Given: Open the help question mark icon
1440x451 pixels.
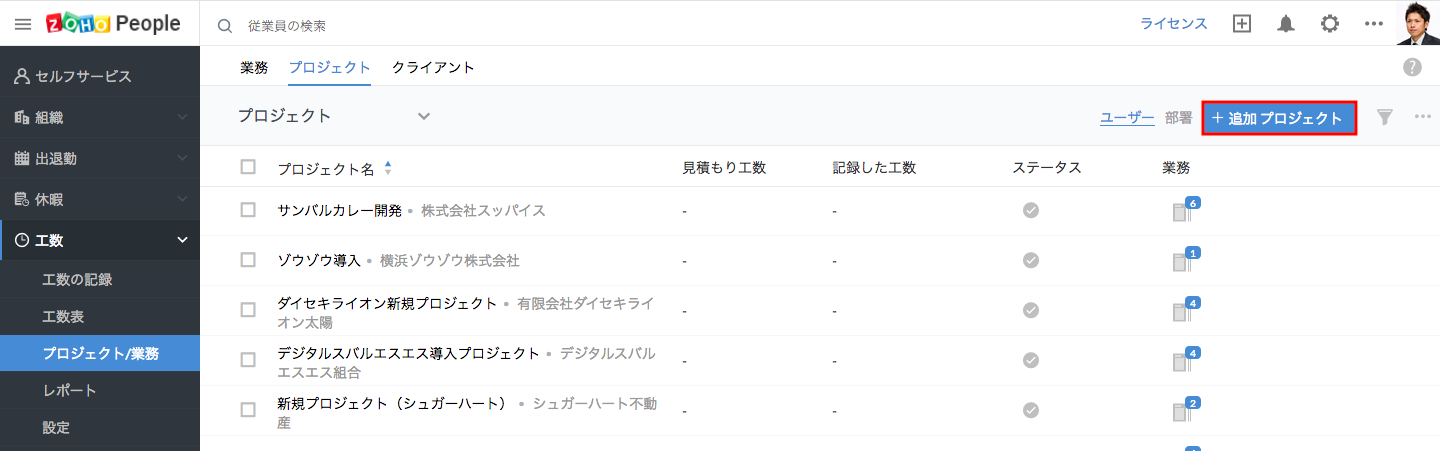Looking at the screenshot, I should click(1412, 67).
